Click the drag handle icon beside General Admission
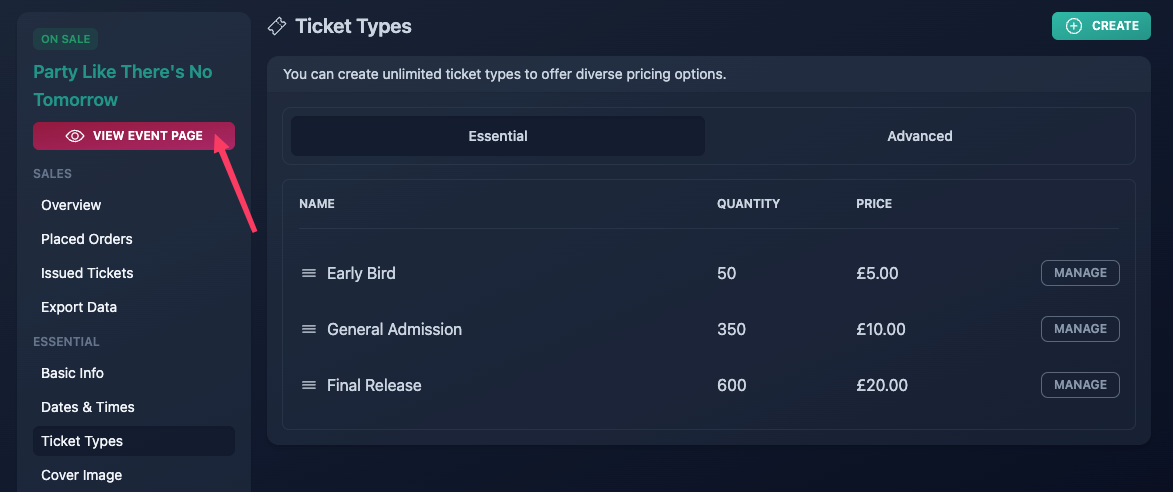 pos(309,330)
